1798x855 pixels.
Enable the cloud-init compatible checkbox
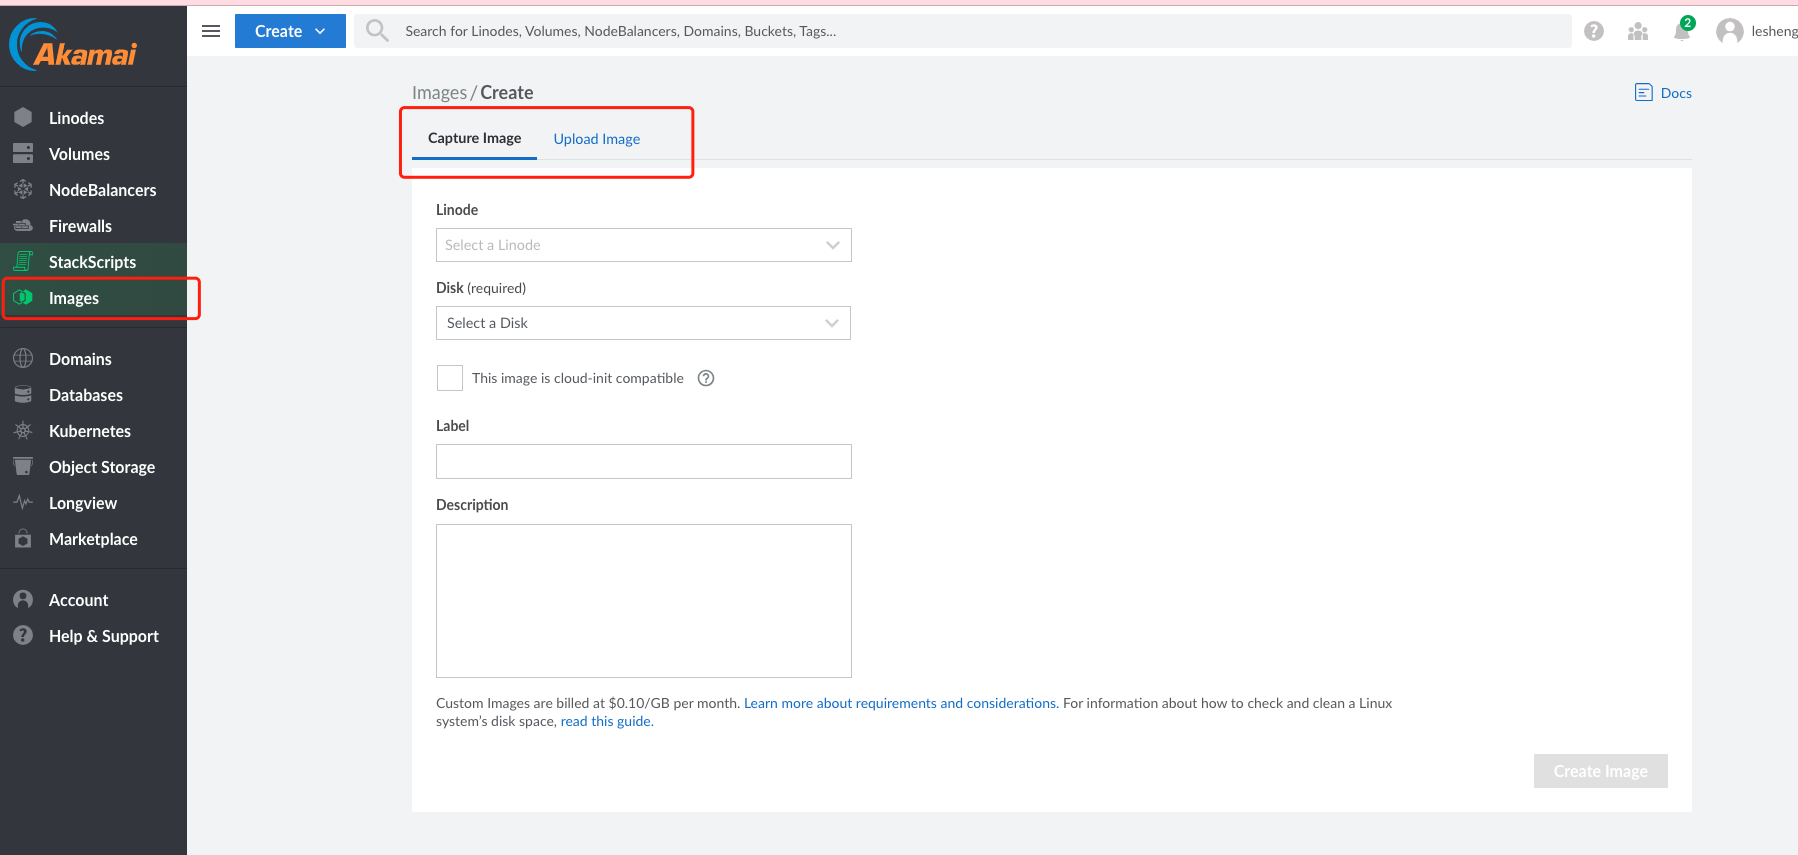tap(450, 378)
